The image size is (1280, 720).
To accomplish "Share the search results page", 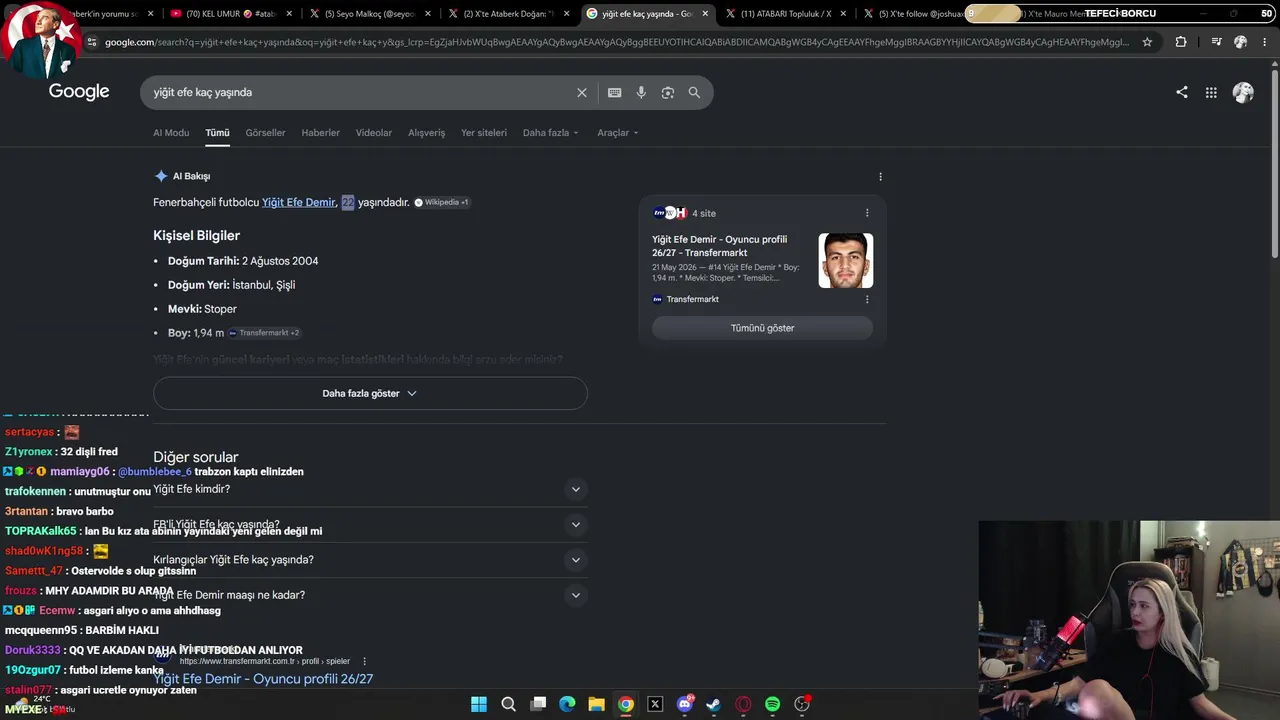I will click(1182, 92).
